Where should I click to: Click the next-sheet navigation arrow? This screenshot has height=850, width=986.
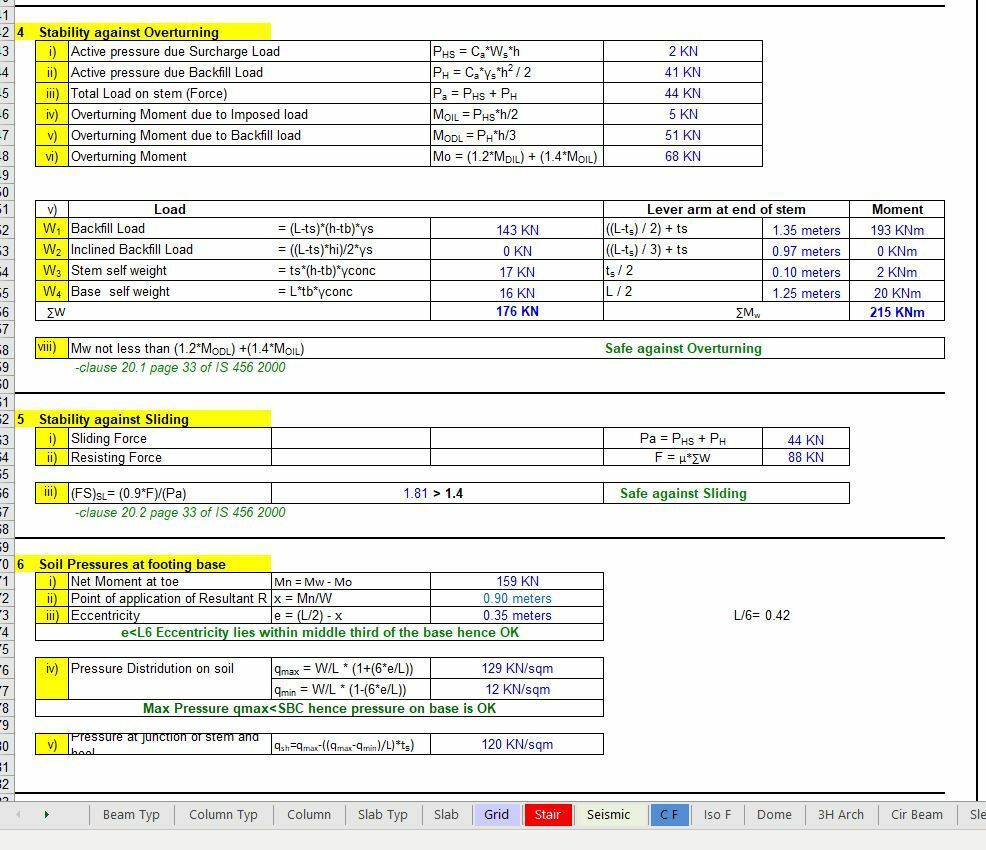47,815
